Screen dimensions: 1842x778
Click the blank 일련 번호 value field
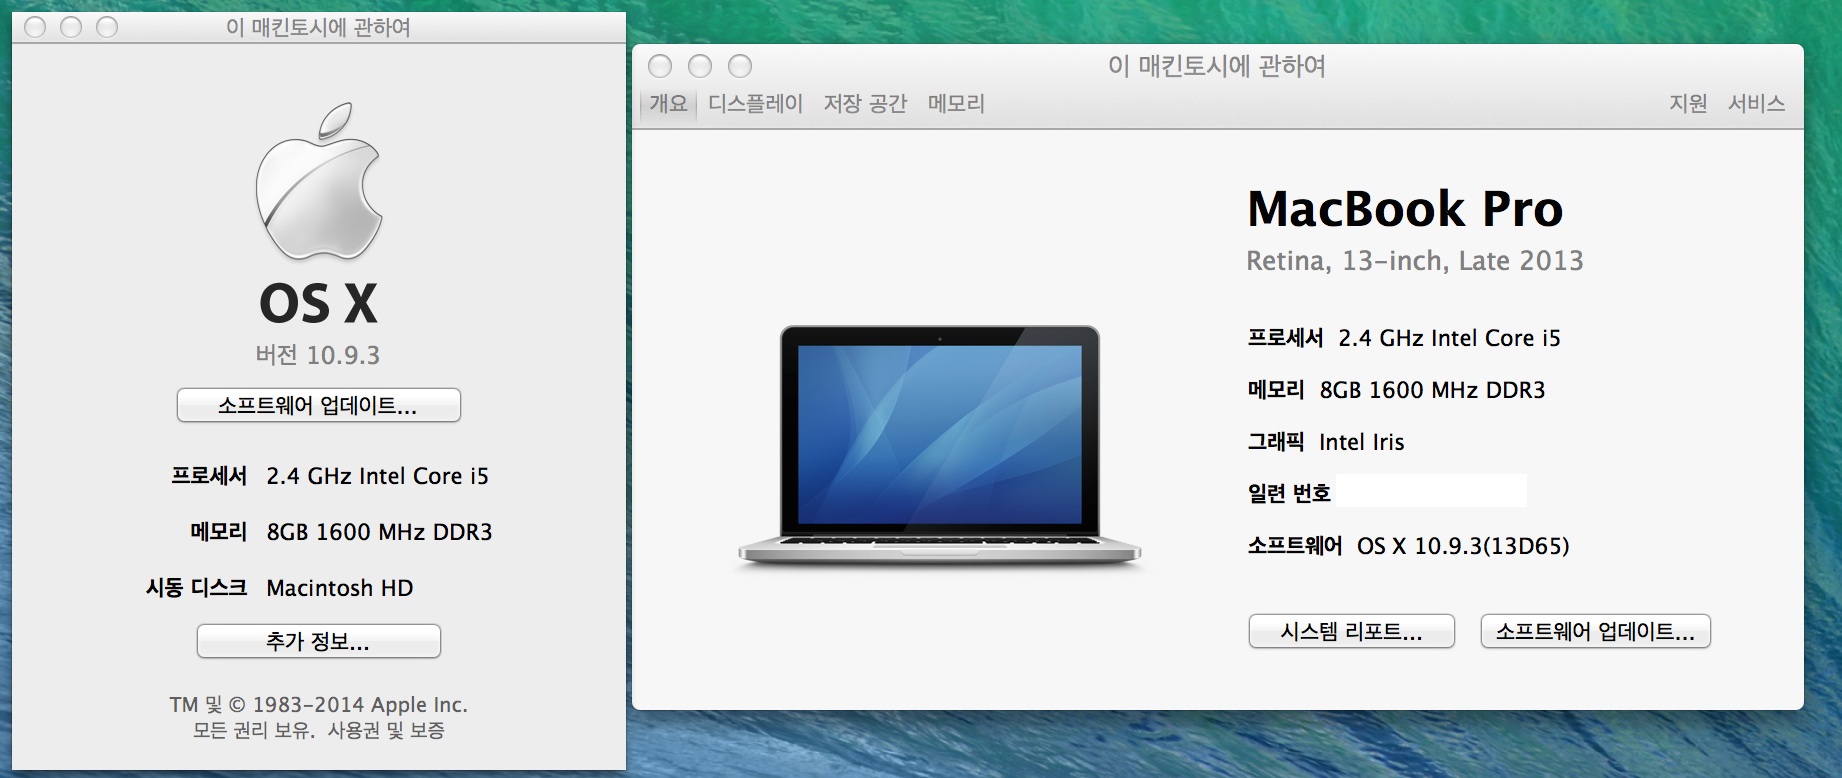pyautogui.click(x=1431, y=492)
